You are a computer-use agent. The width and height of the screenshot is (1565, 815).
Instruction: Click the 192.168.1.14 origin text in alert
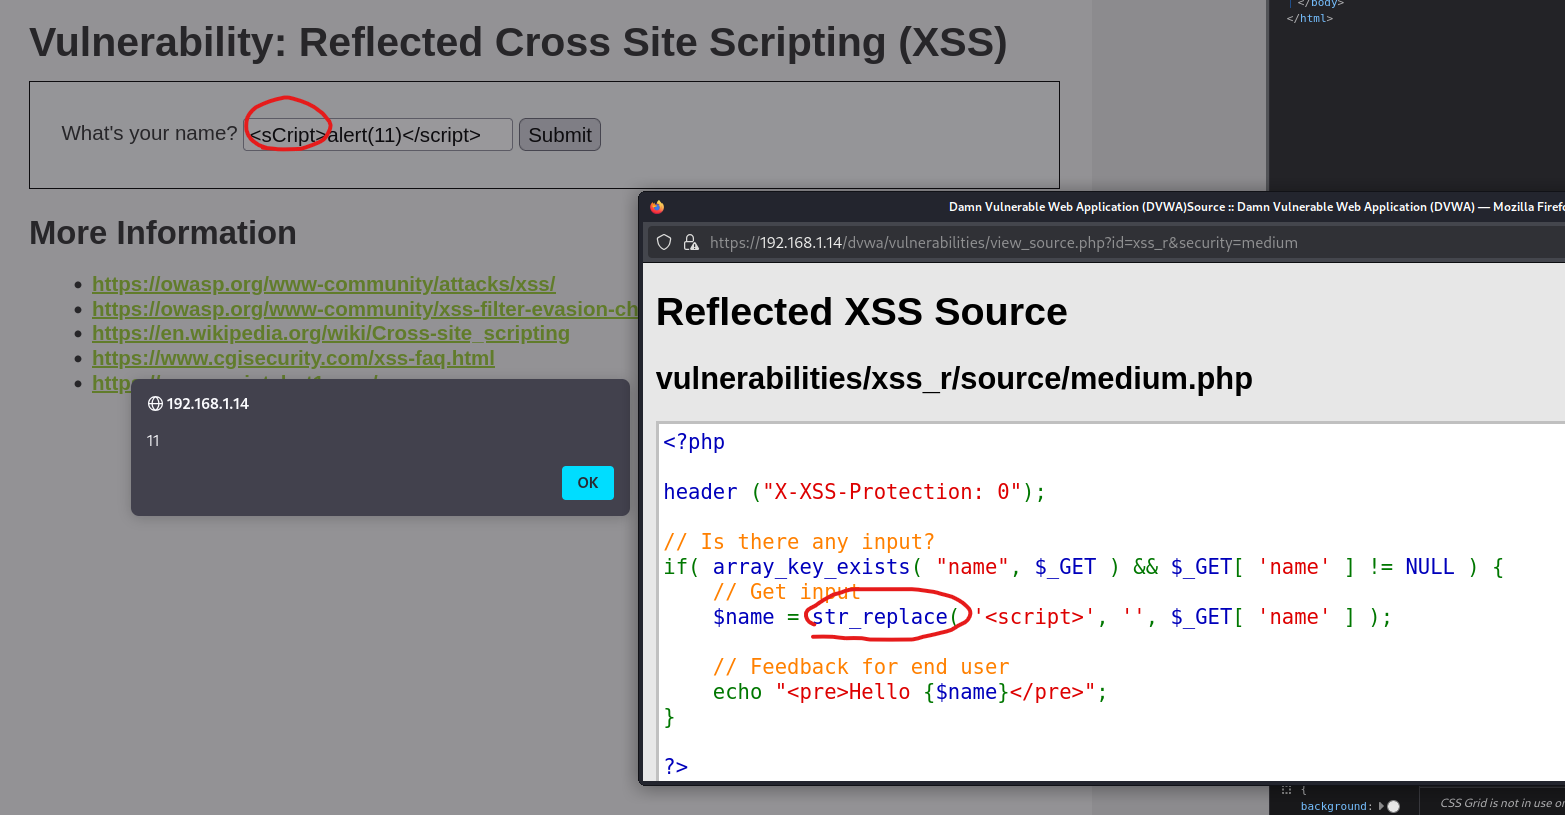pyautogui.click(x=208, y=404)
